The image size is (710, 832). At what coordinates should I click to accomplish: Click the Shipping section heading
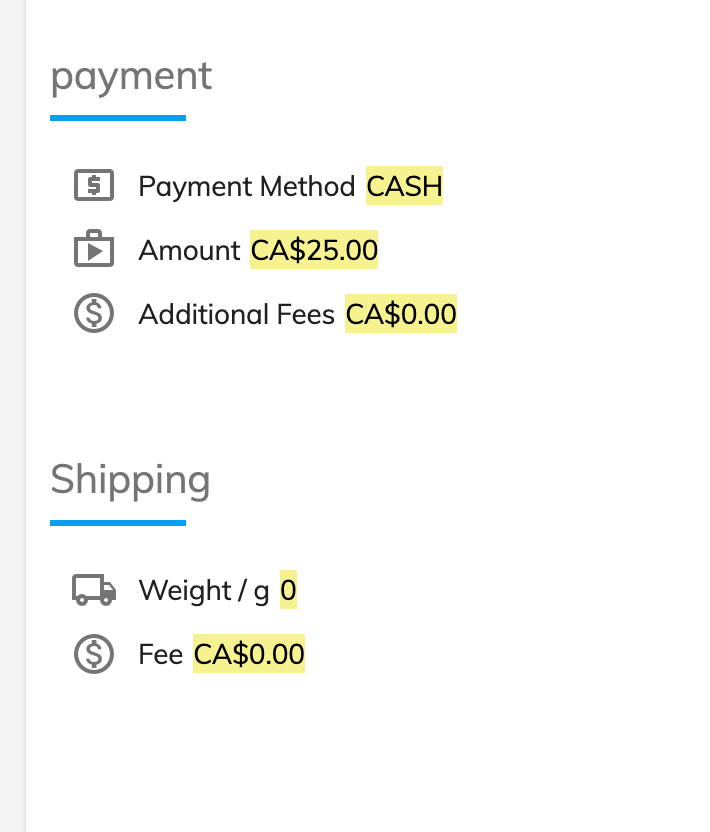tap(131, 480)
